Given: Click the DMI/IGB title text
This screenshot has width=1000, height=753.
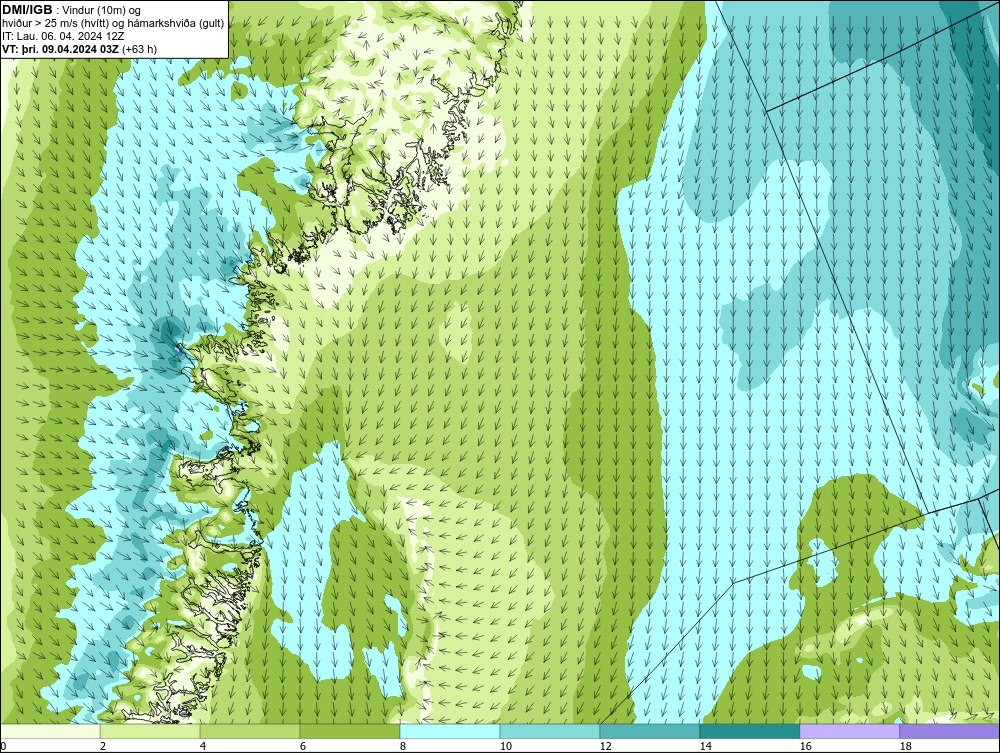Looking at the screenshot, I should (x=27, y=10).
